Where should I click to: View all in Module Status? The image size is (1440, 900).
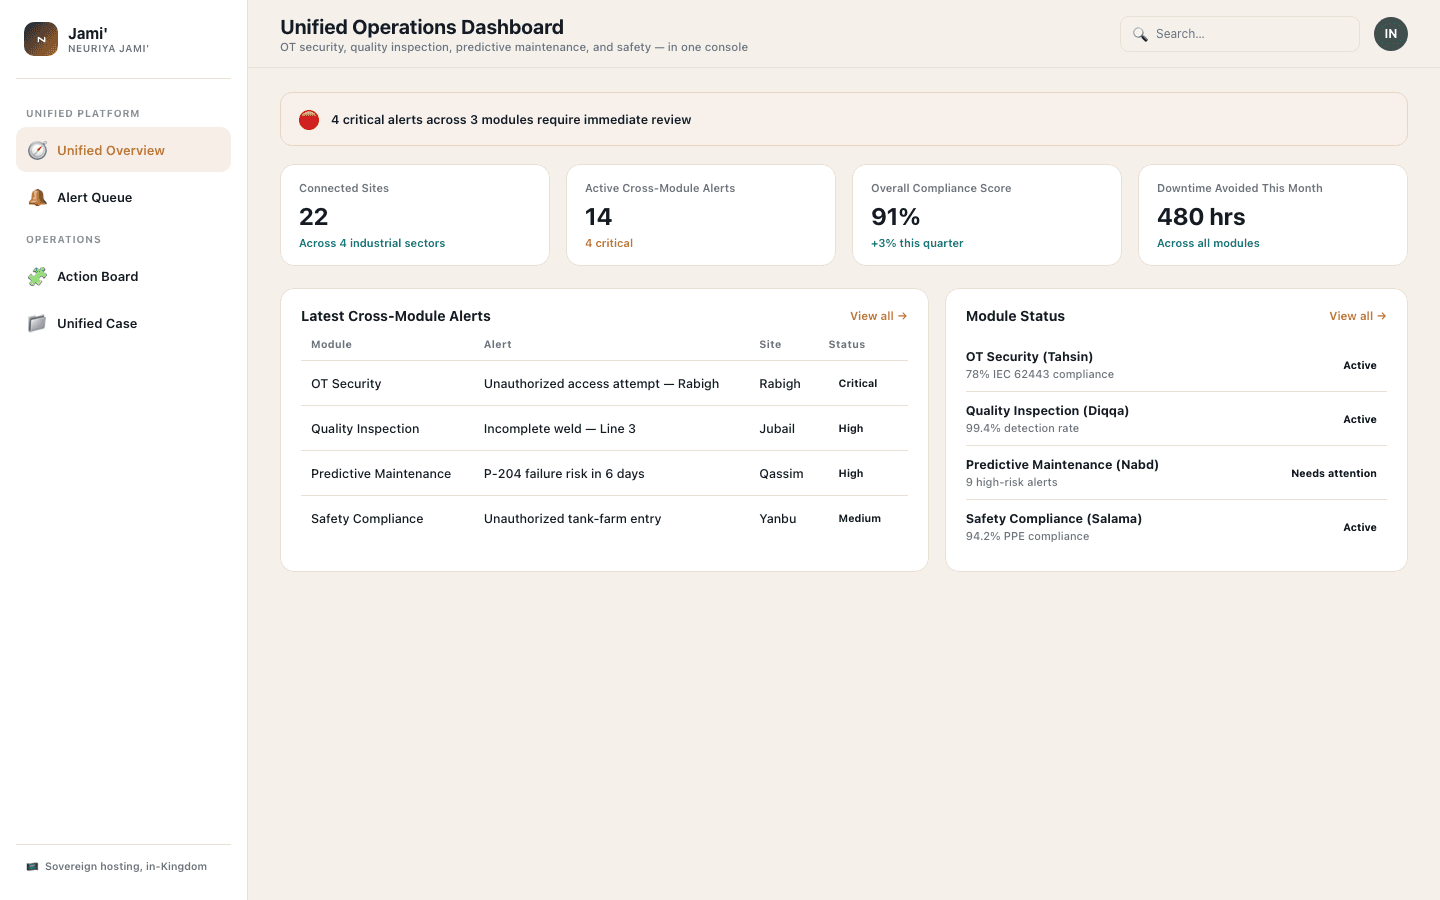coord(1357,316)
